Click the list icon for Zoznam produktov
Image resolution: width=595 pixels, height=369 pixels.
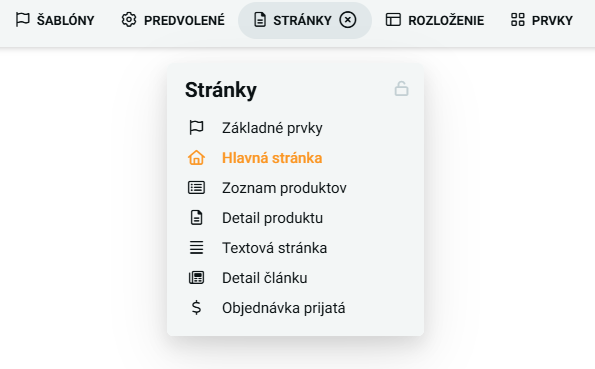(x=196, y=188)
